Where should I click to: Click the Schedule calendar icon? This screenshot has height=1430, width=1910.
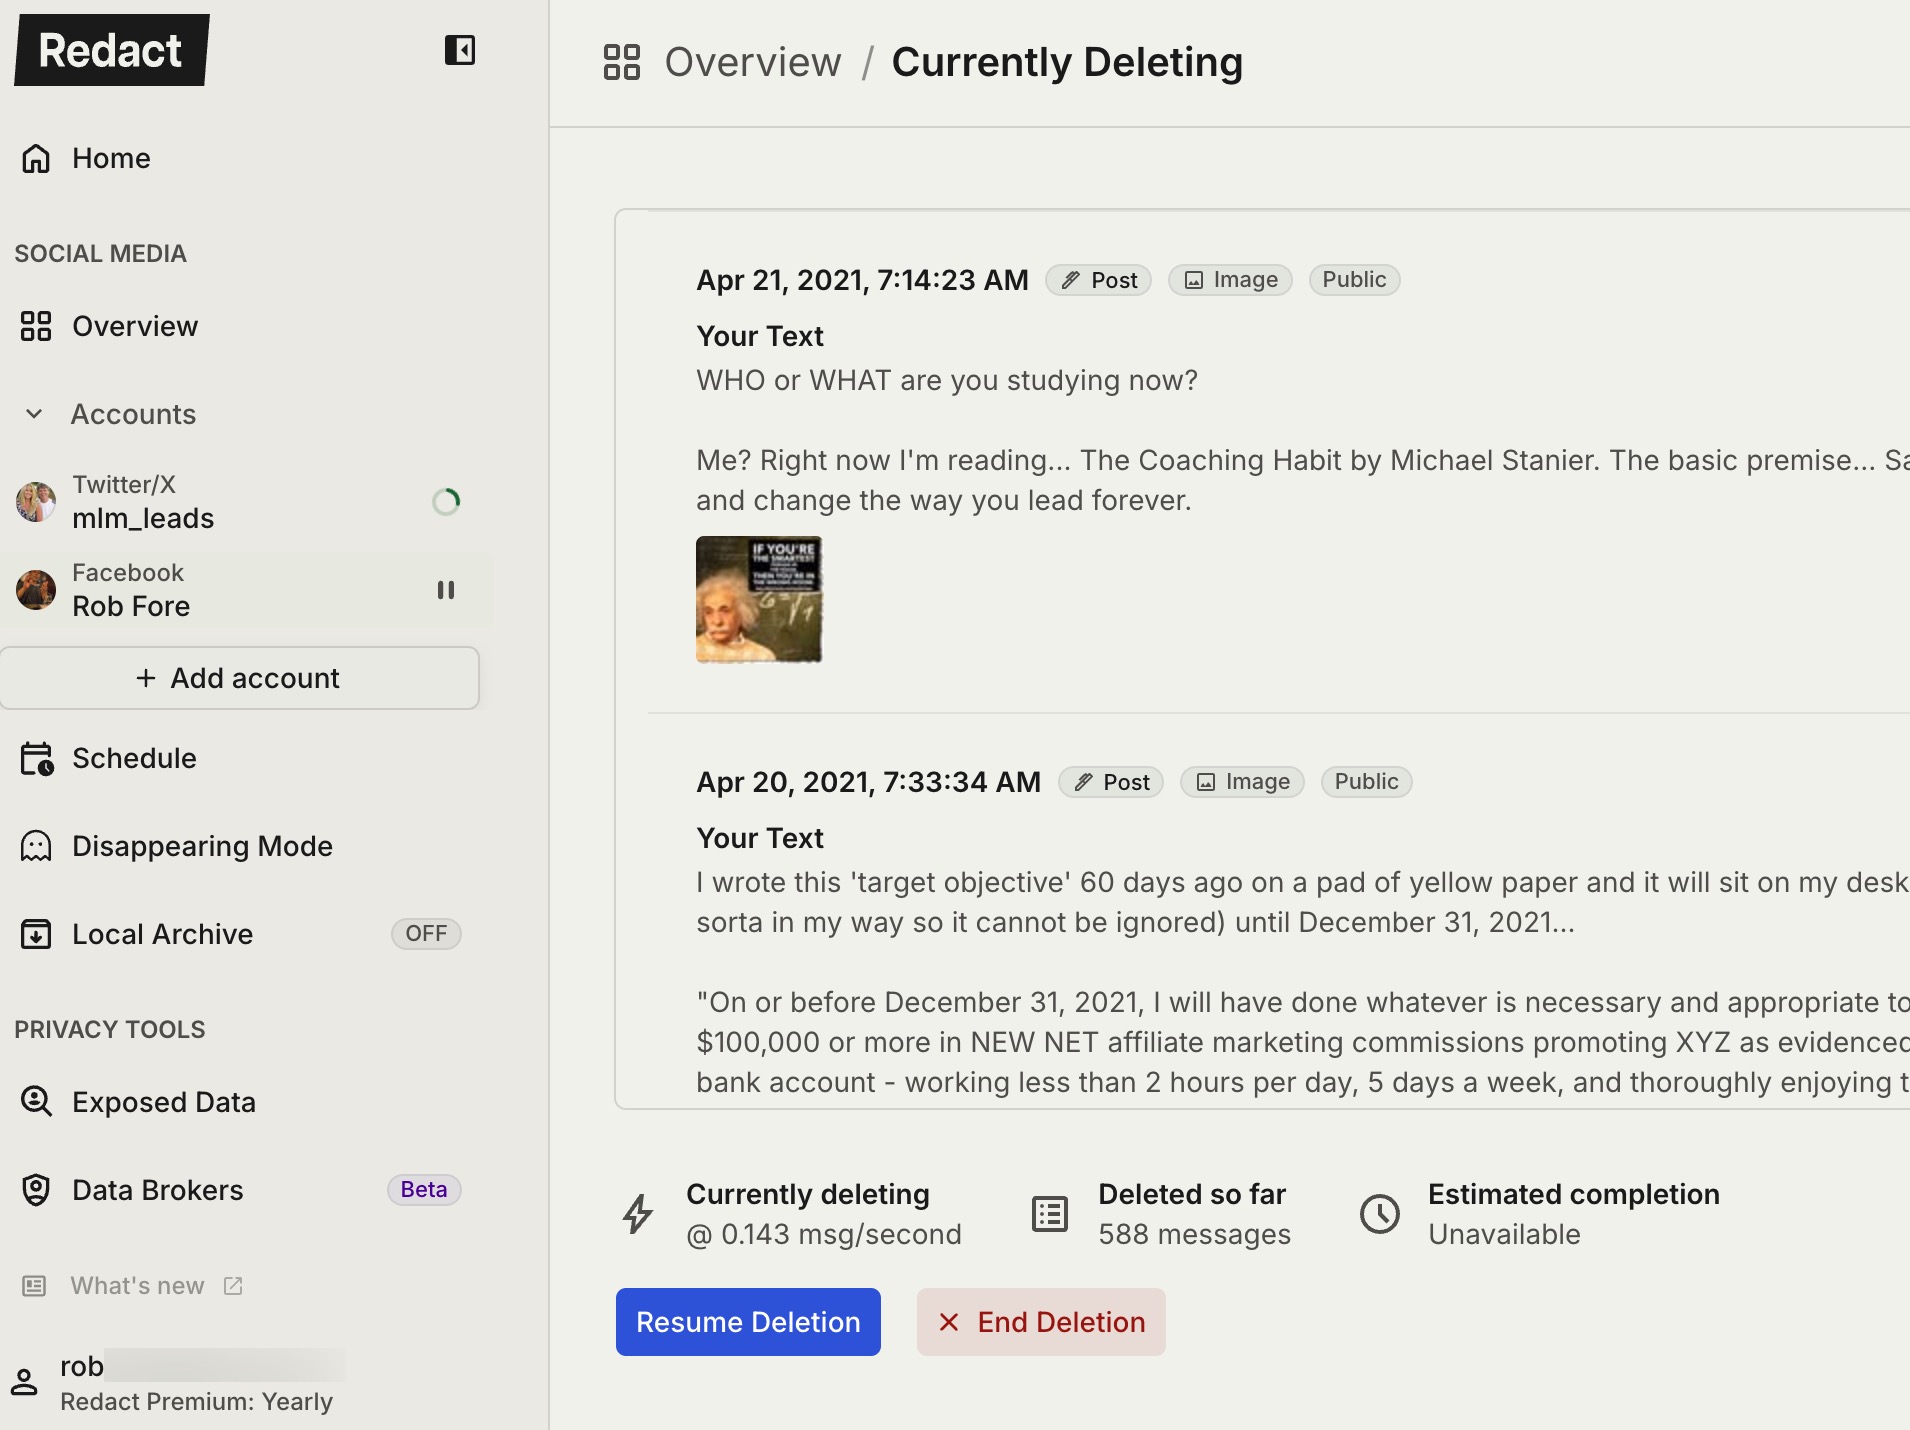pyautogui.click(x=37, y=758)
